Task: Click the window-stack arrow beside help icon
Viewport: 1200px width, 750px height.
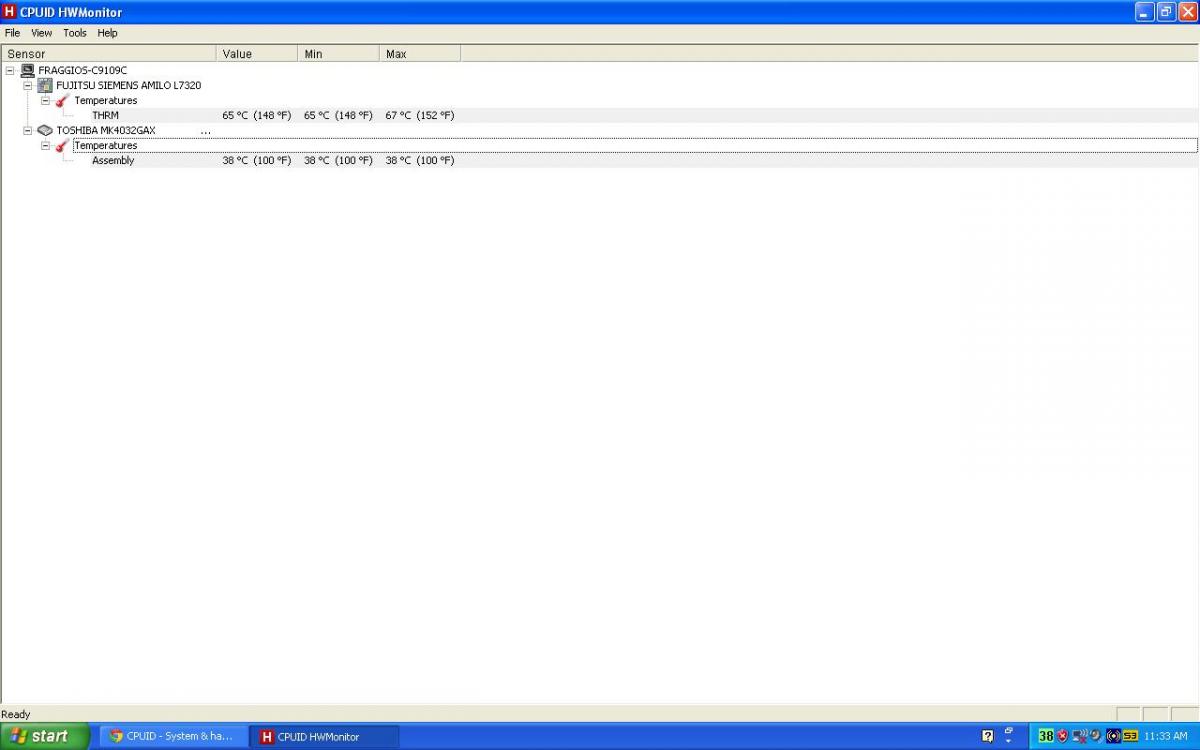Action: pos(1009,735)
